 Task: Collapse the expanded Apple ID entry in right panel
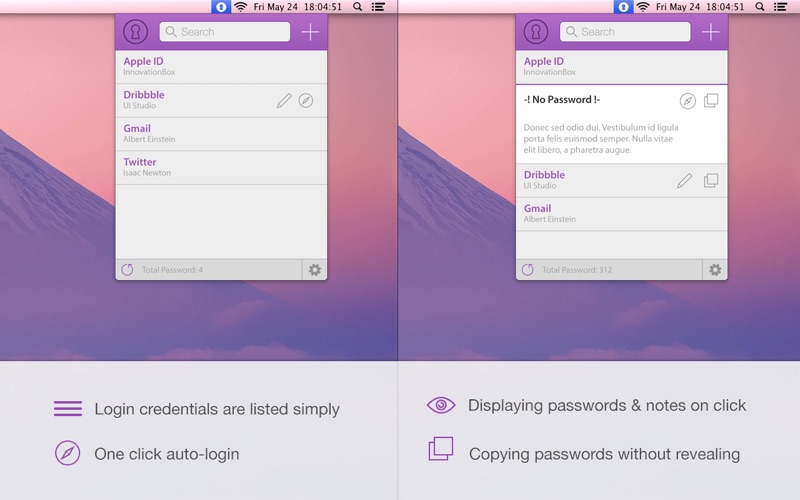[621, 67]
